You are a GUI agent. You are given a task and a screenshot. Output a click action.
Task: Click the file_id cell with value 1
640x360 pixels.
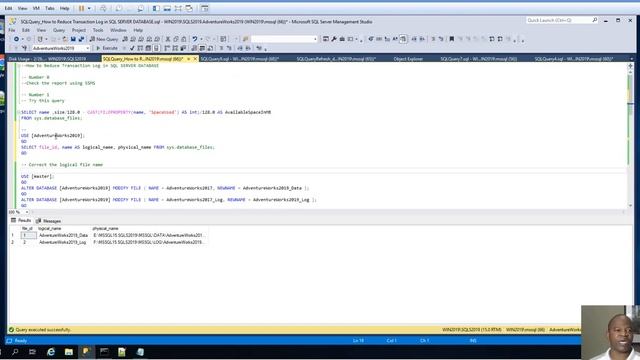click(x=29, y=236)
